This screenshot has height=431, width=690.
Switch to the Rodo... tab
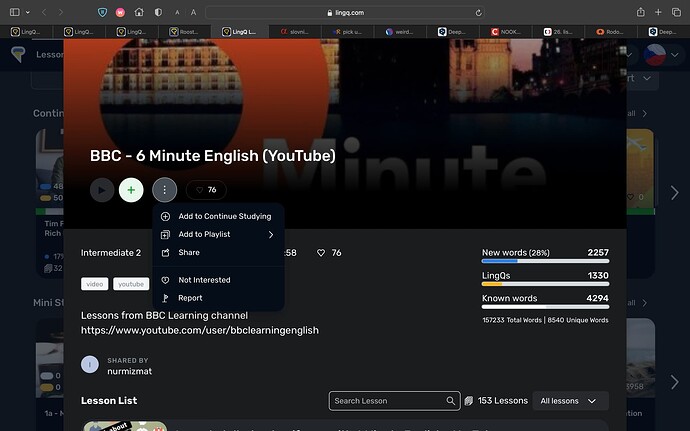click(611, 32)
